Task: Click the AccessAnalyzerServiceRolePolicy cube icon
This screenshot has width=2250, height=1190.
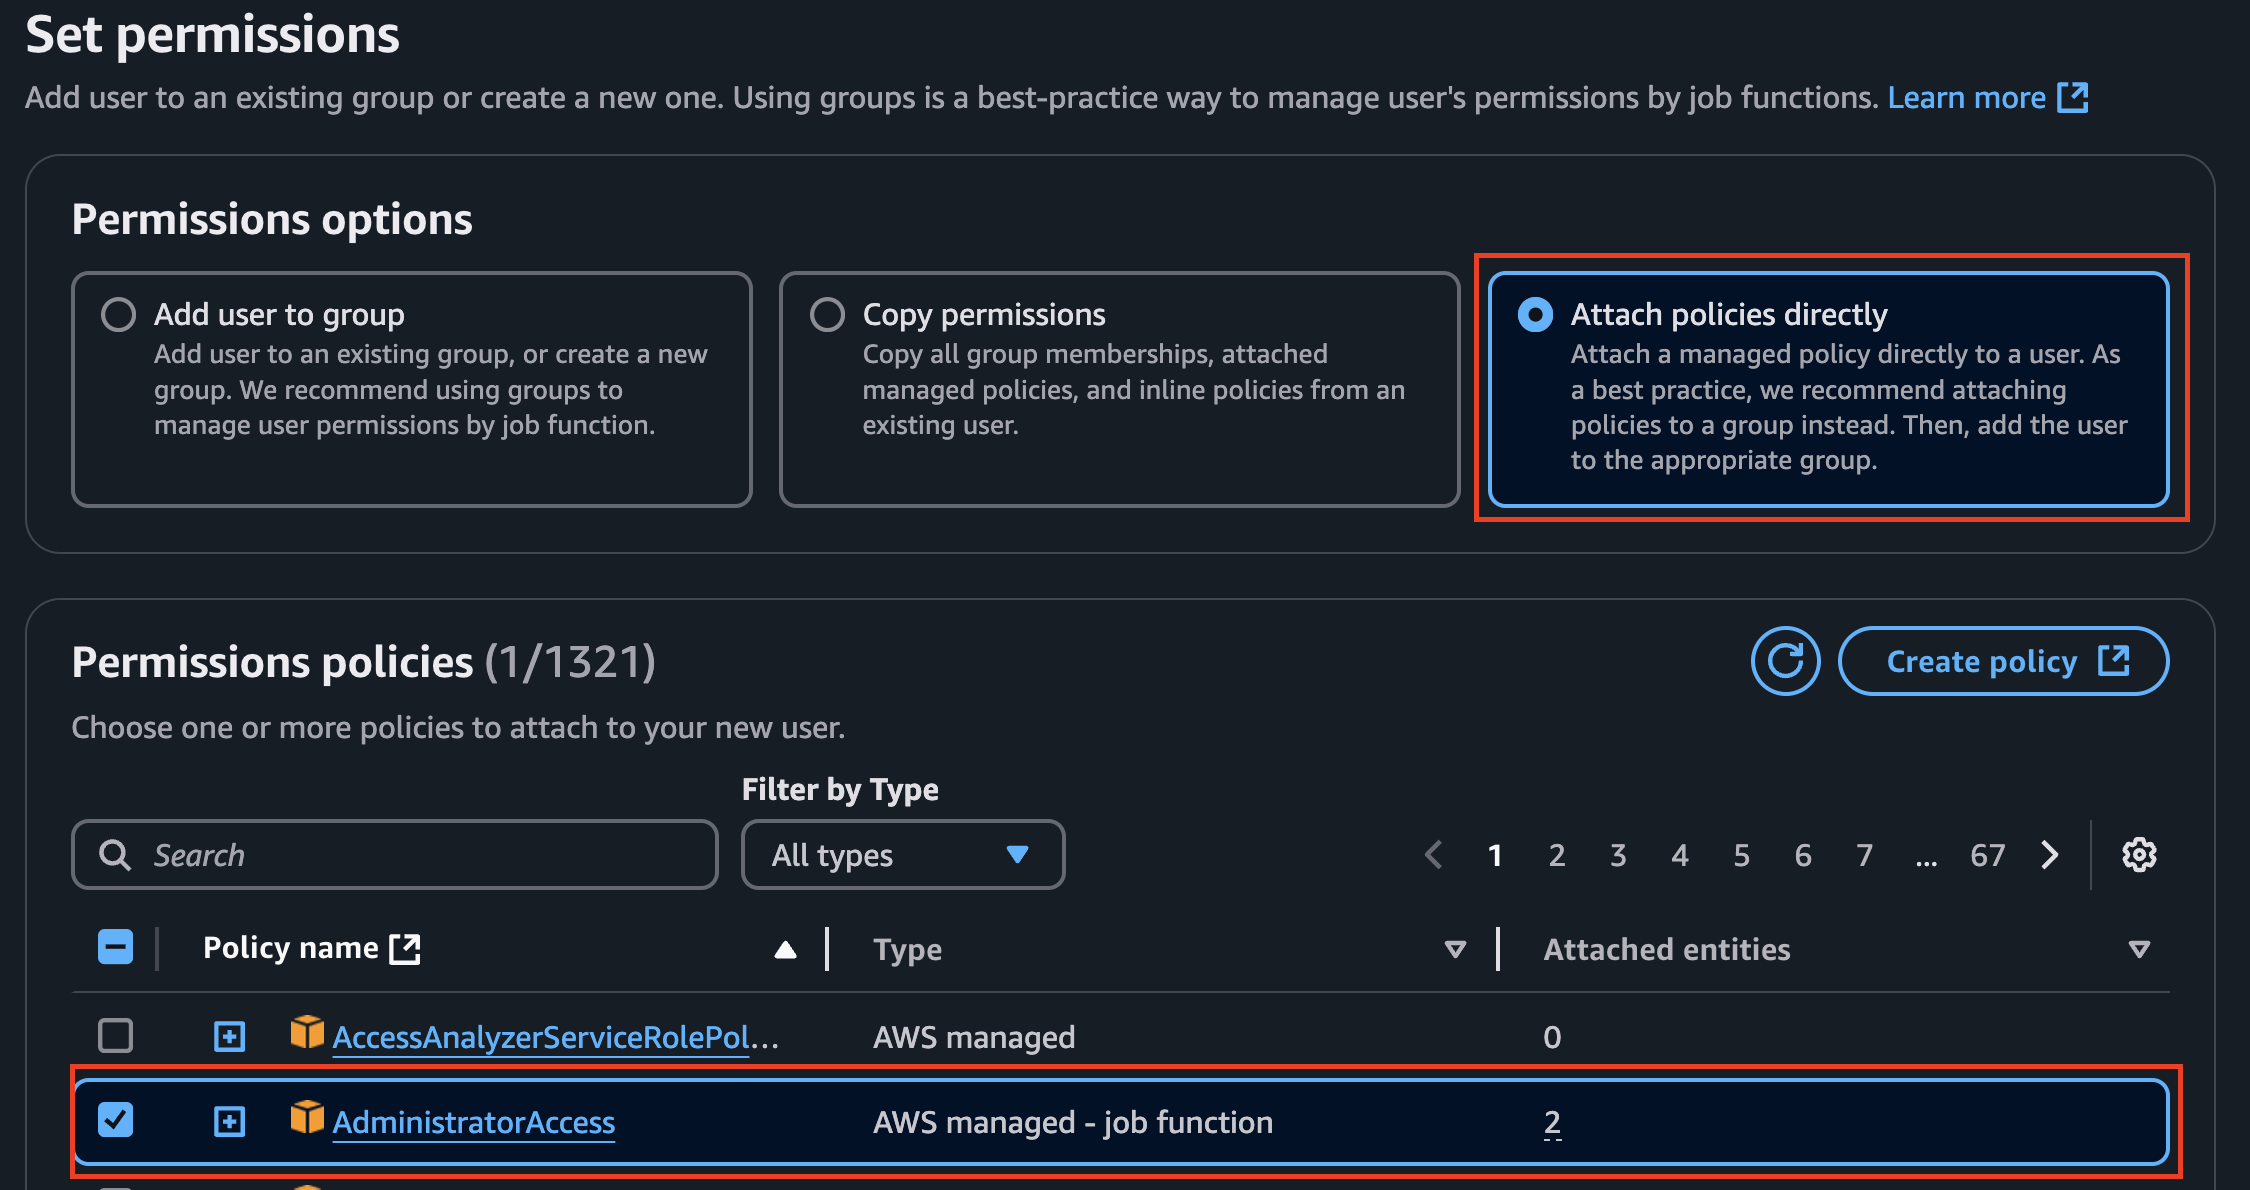Action: (307, 1033)
